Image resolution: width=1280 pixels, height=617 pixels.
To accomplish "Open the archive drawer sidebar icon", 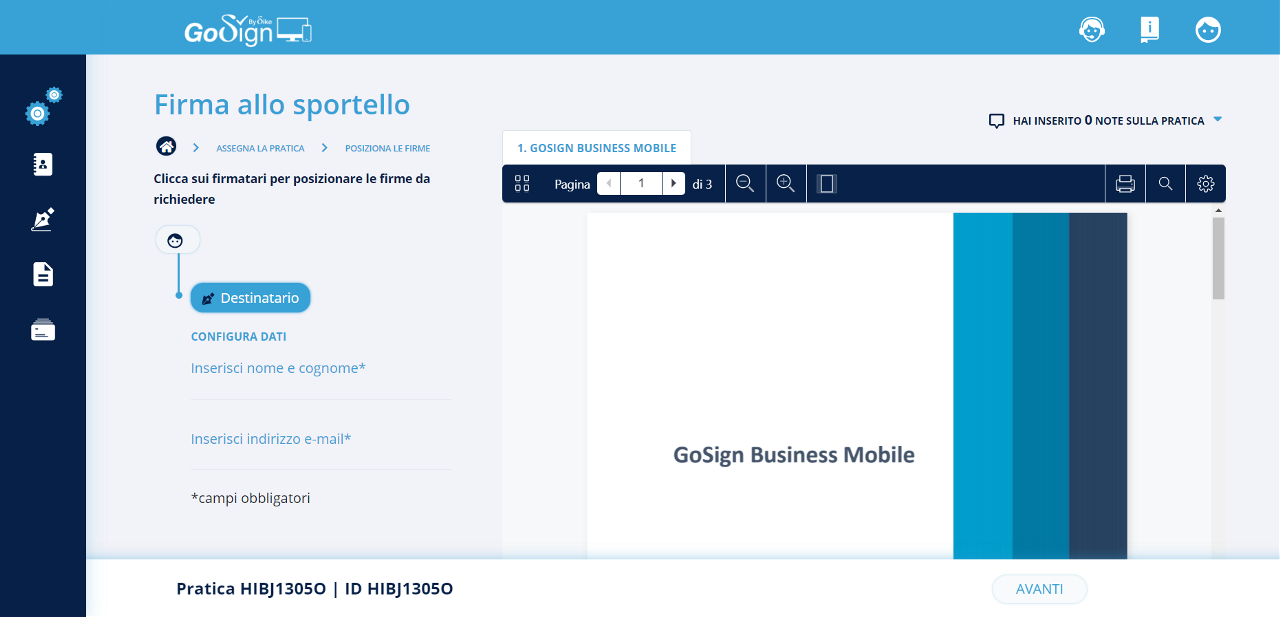I will click(43, 330).
